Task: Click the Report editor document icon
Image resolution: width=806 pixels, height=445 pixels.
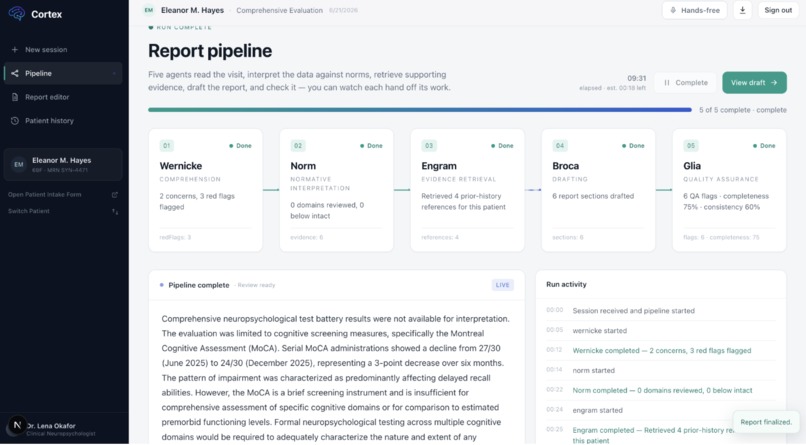Action: pyautogui.click(x=14, y=97)
